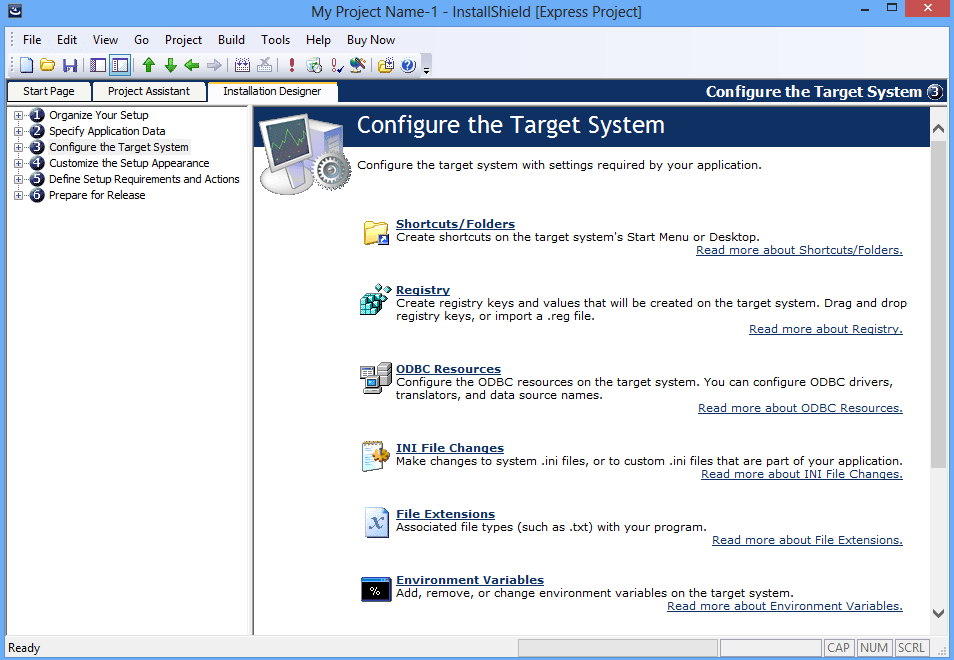The height and width of the screenshot is (660, 954).
Task: Read more about Registry
Action: (x=826, y=329)
